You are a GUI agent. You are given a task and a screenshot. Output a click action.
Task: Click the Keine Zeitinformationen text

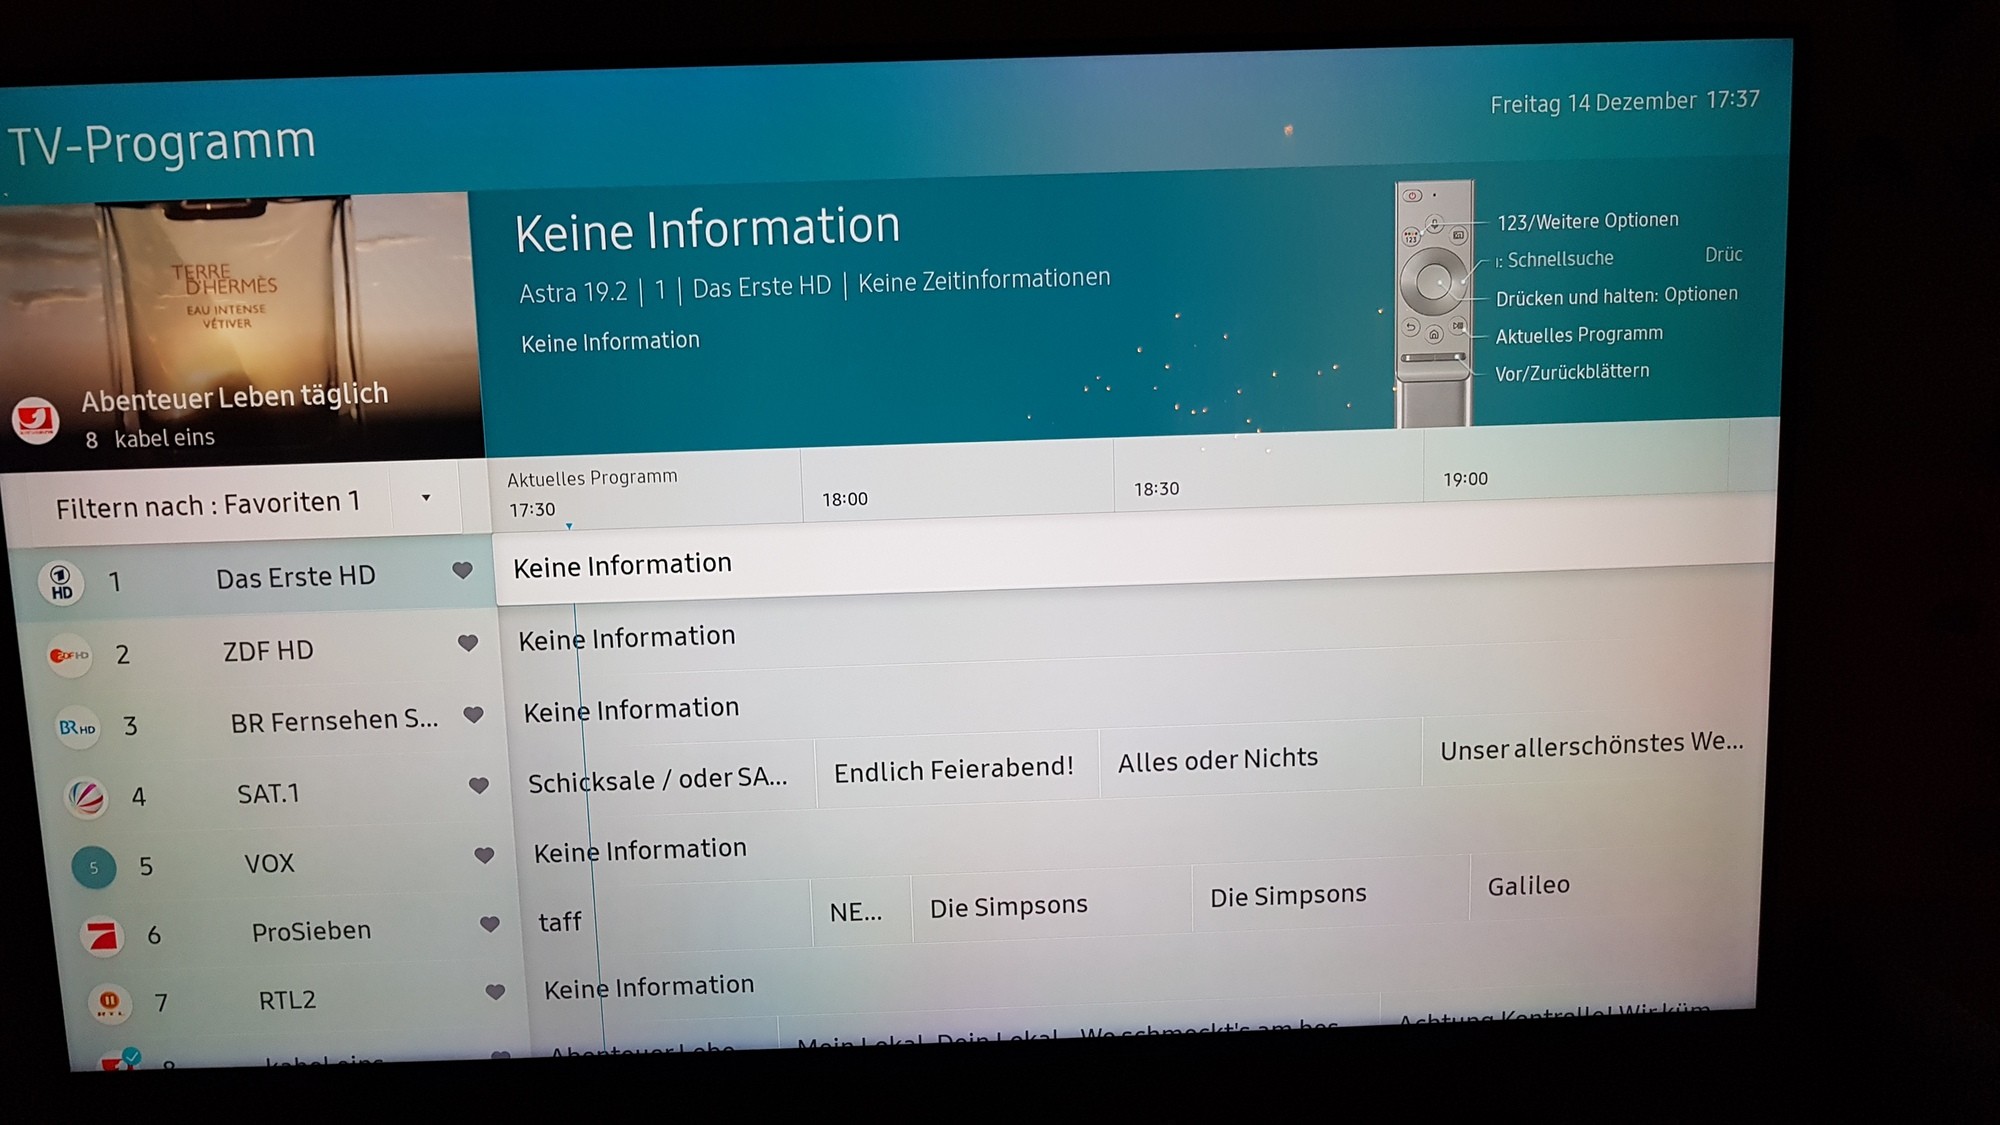[x=984, y=279]
